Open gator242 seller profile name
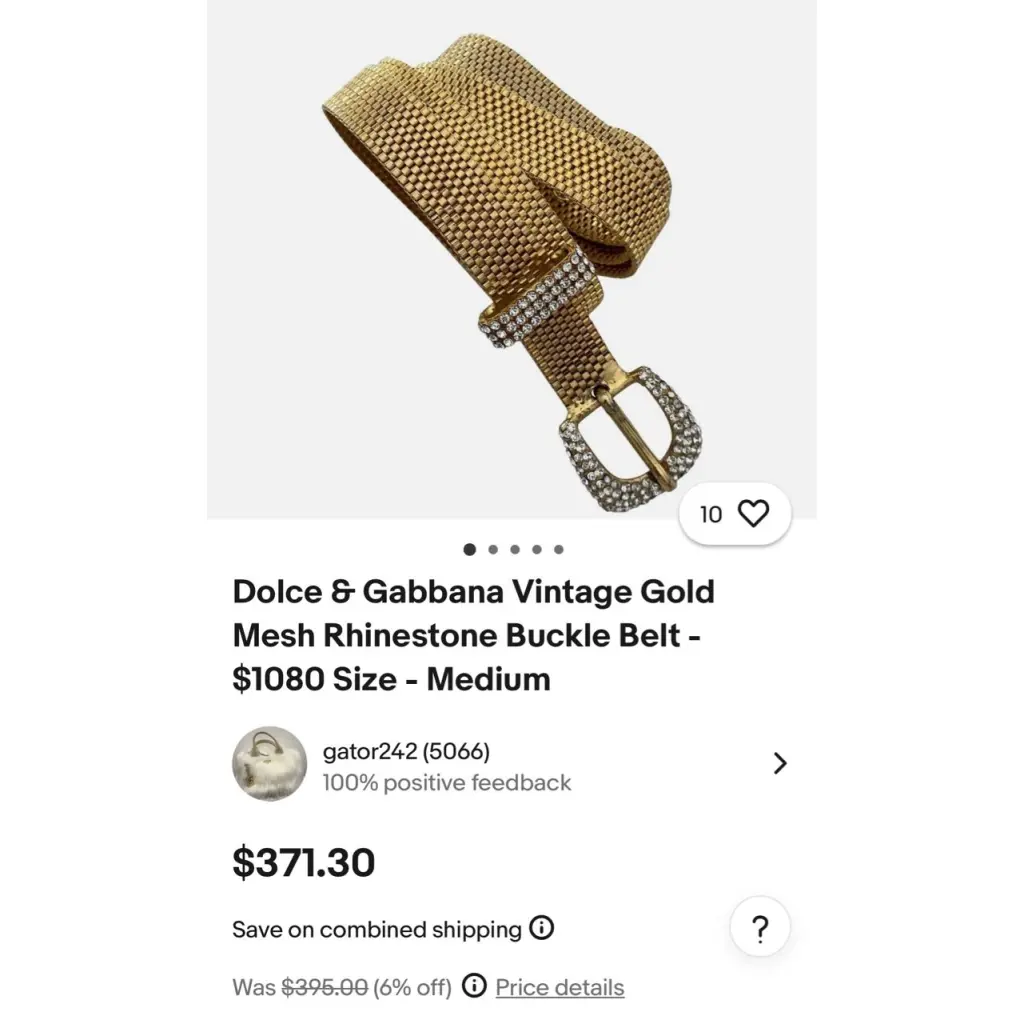The width and height of the screenshot is (1024, 1024). [406, 751]
